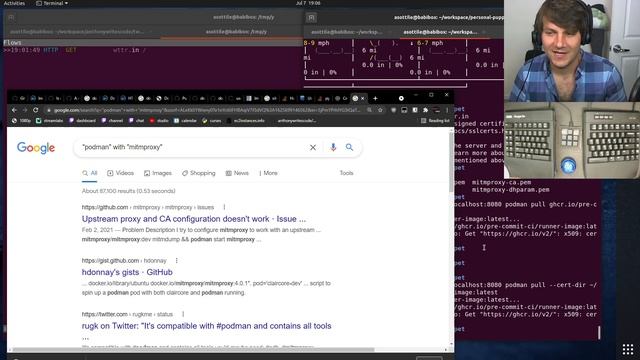Click new-tab icon of right terminal window

coord(311,18)
